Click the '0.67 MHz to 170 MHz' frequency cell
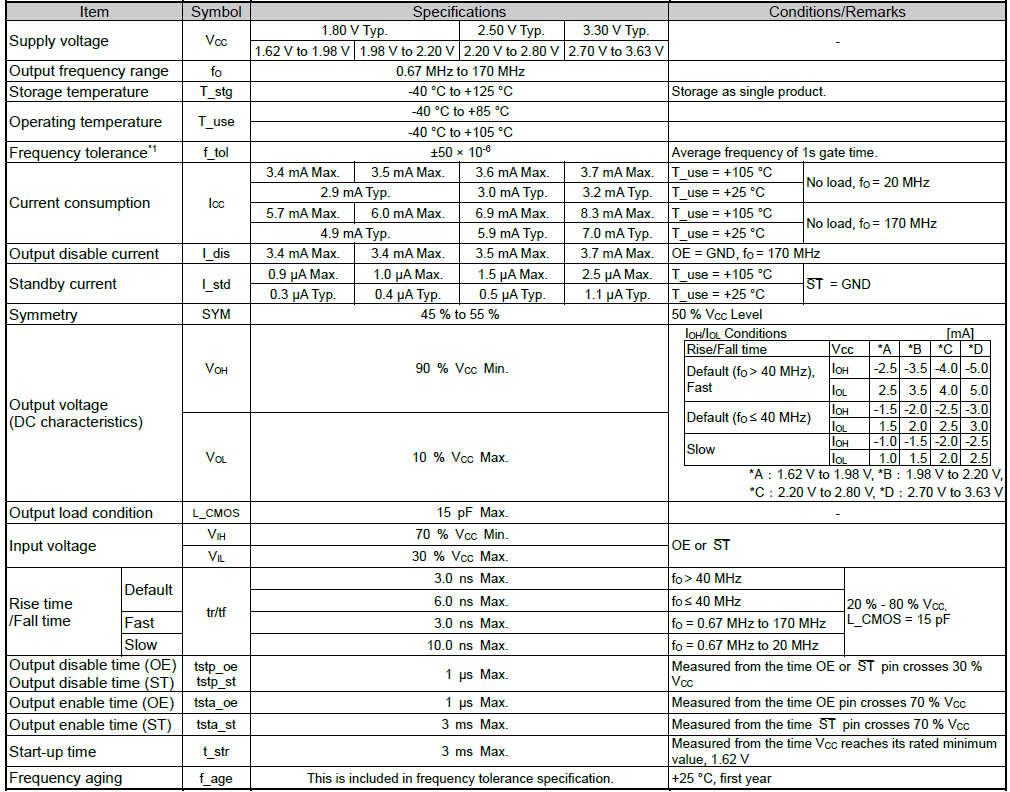This screenshot has height=792, width=1010. [x=459, y=71]
